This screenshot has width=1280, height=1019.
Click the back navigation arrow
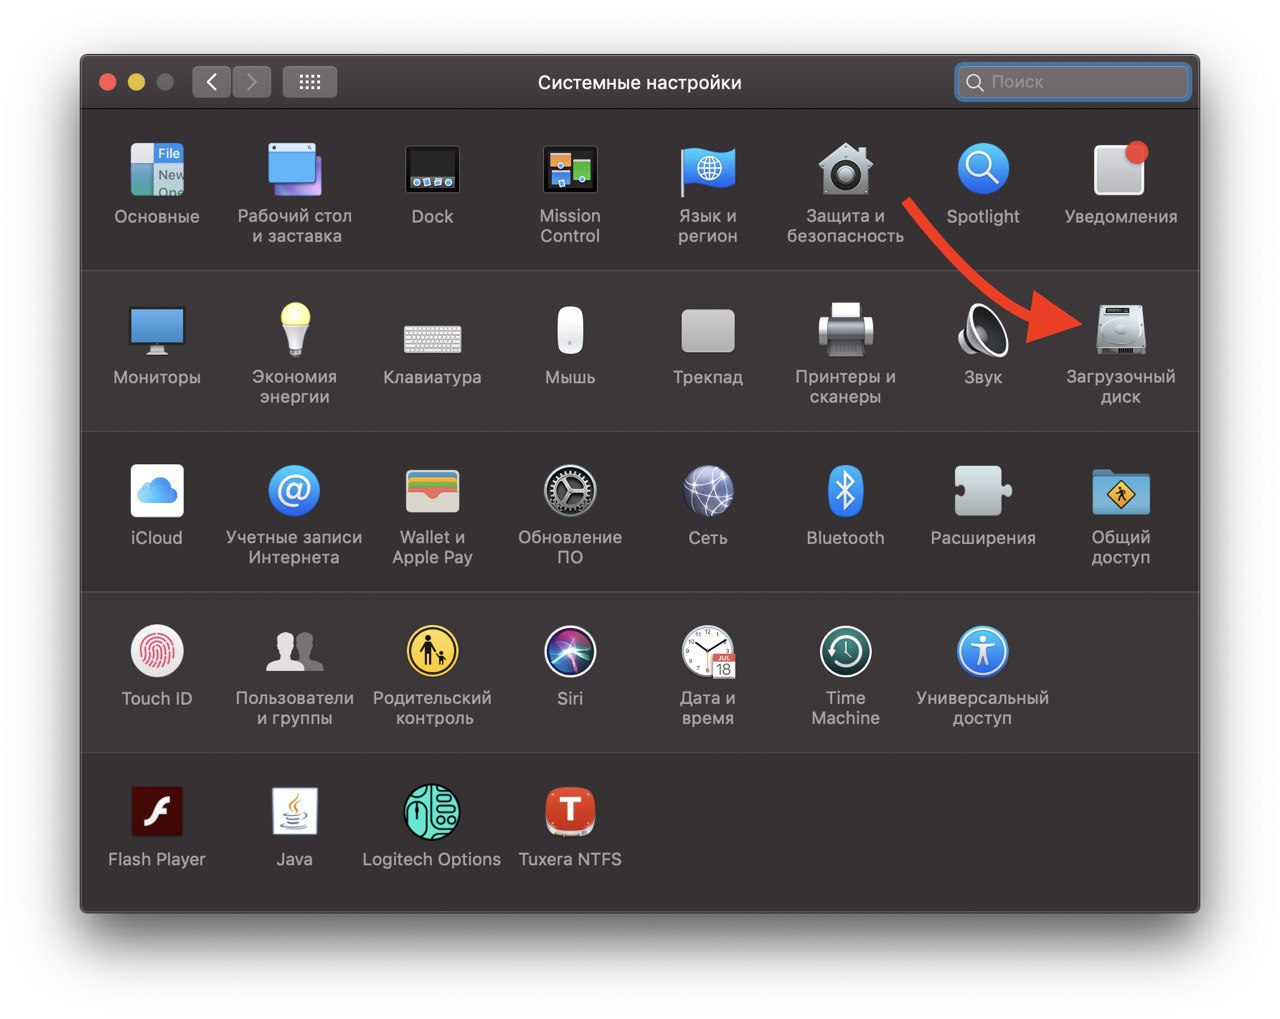pos(212,82)
